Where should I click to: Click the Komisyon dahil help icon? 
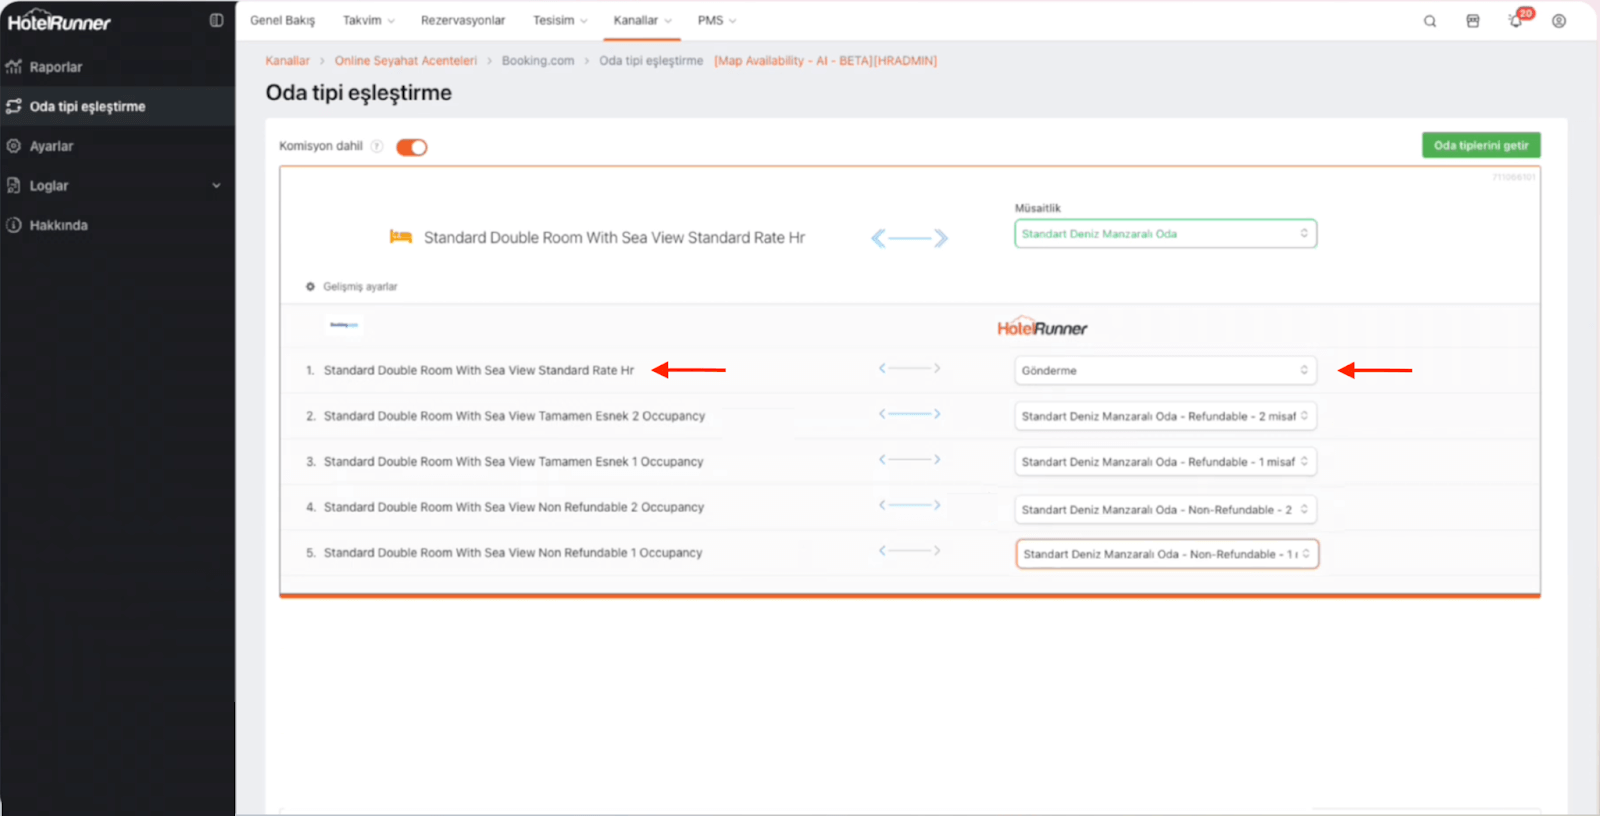(377, 146)
